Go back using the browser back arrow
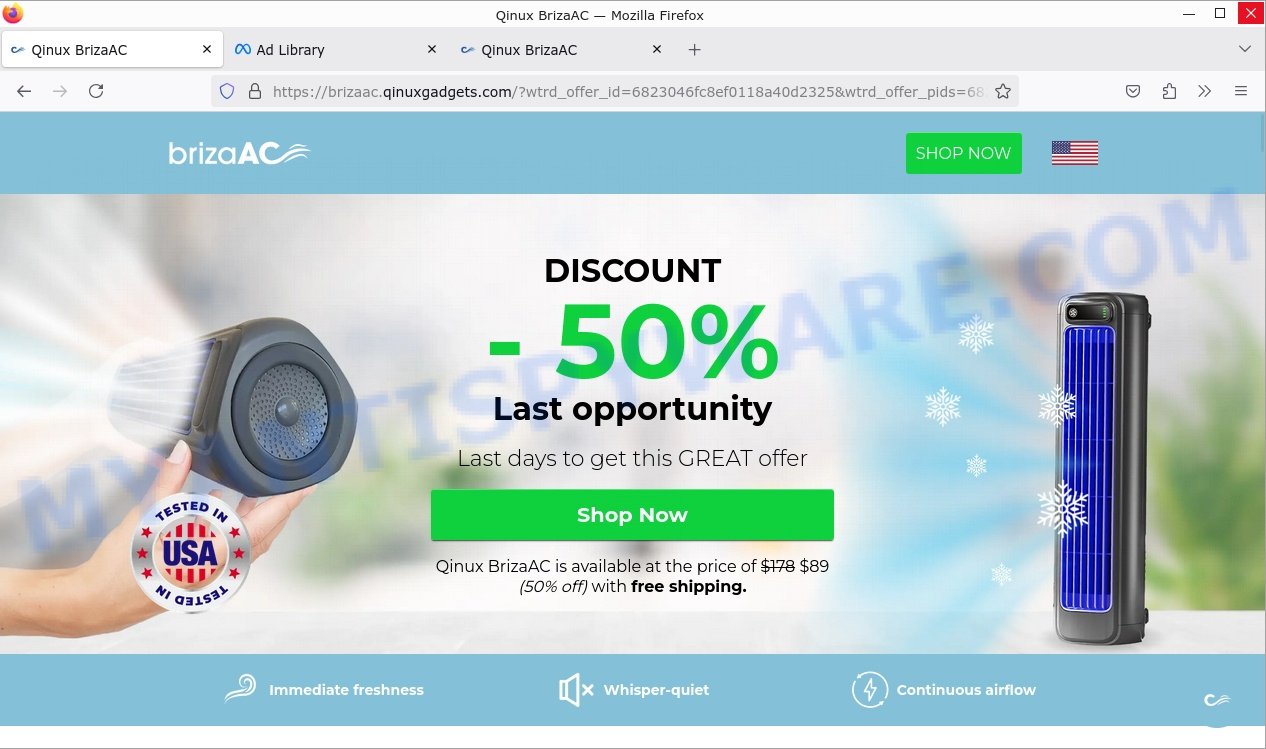 (24, 91)
